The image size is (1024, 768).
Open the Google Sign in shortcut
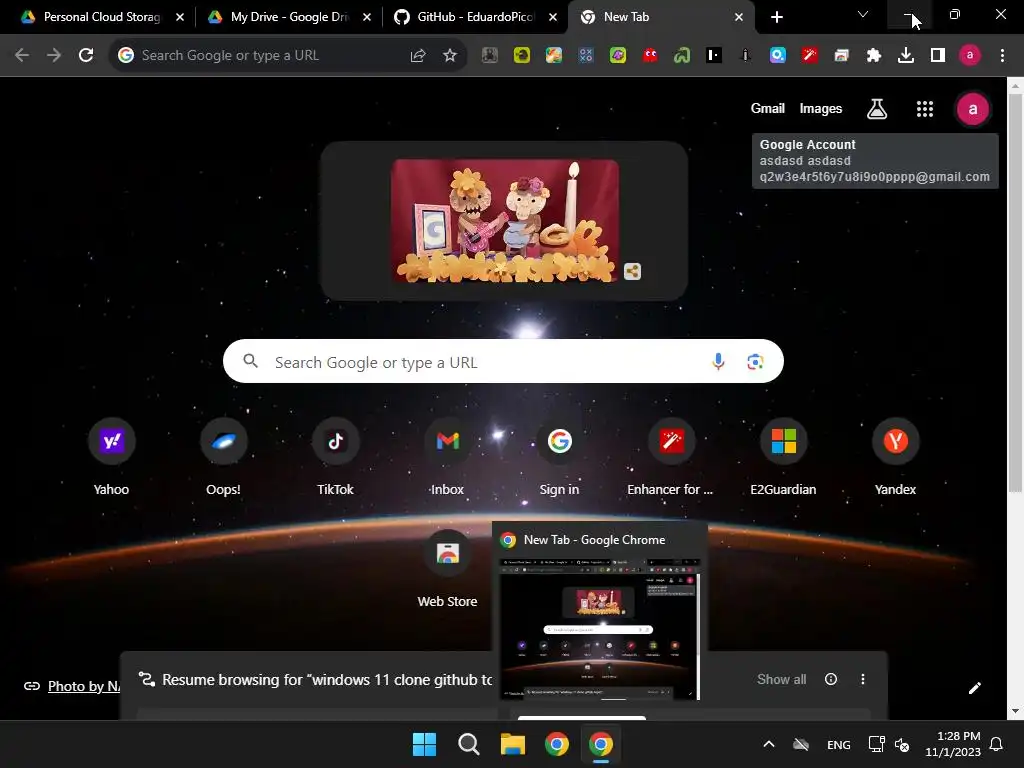click(x=560, y=458)
